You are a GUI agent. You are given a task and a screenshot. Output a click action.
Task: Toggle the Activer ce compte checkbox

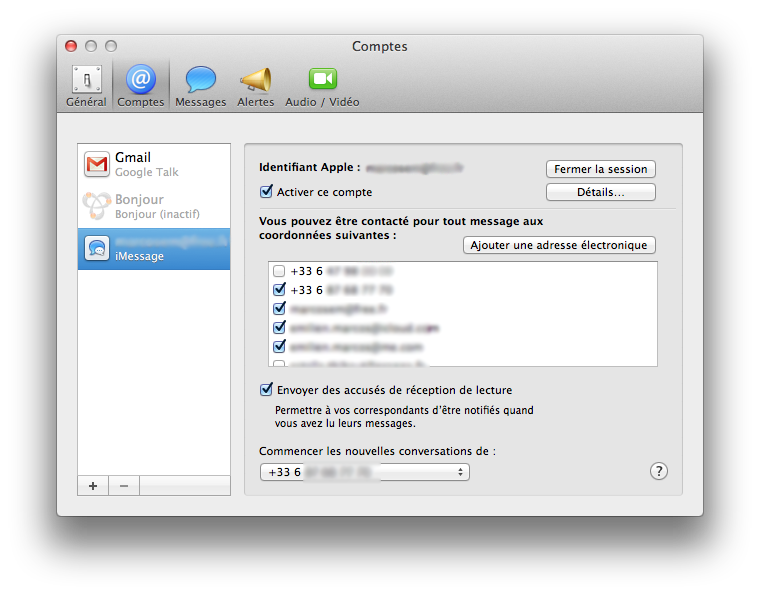[x=266, y=192]
